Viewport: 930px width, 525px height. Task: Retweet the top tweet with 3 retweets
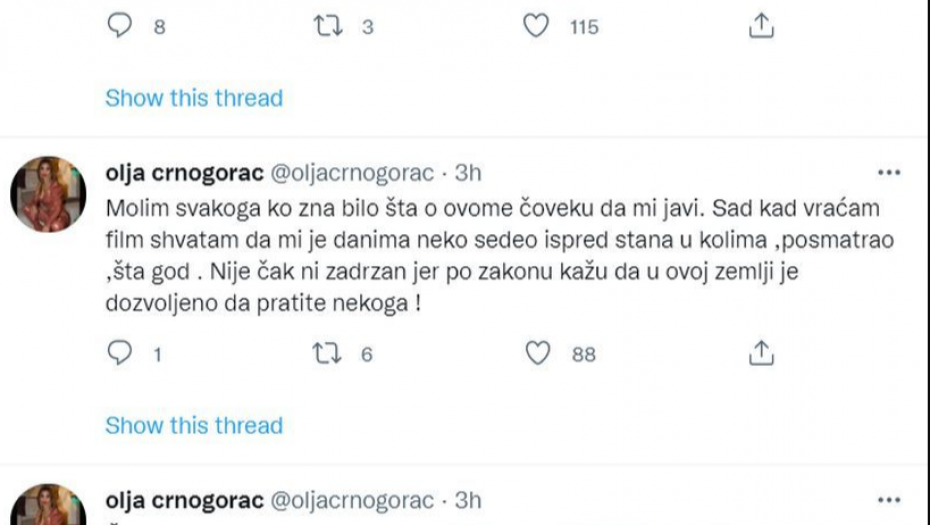click(x=326, y=28)
